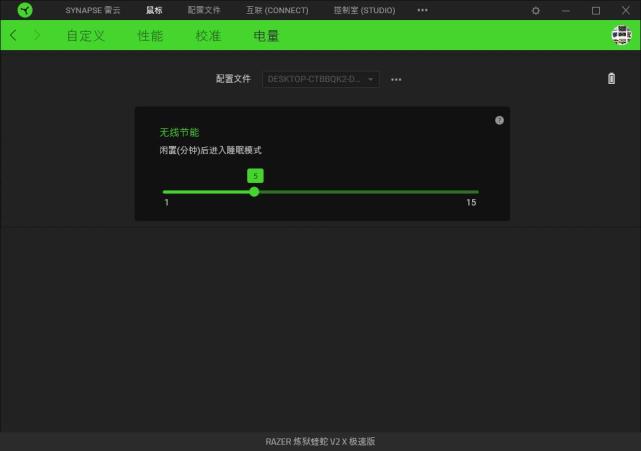This screenshot has width=641, height=451.
Task: Click the 闲置(分钟)后进入睡眠模式 label
Action: 210,150
